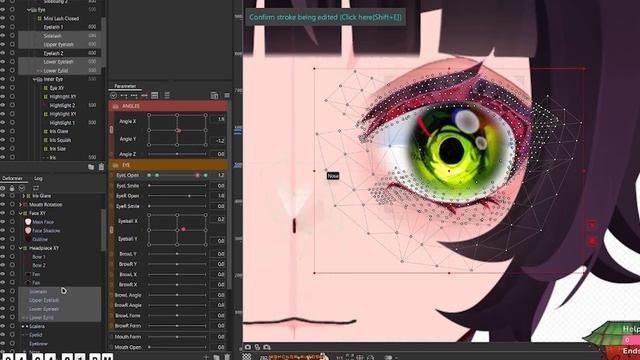Click the third camera icon below canvas
This screenshot has width=640, height=360.
(x=267, y=347)
